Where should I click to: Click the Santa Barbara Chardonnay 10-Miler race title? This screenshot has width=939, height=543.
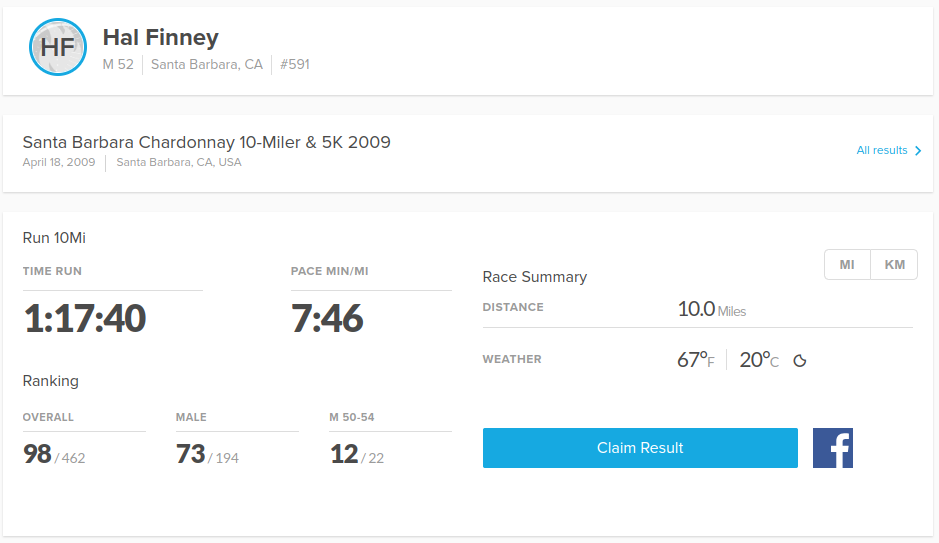click(206, 142)
